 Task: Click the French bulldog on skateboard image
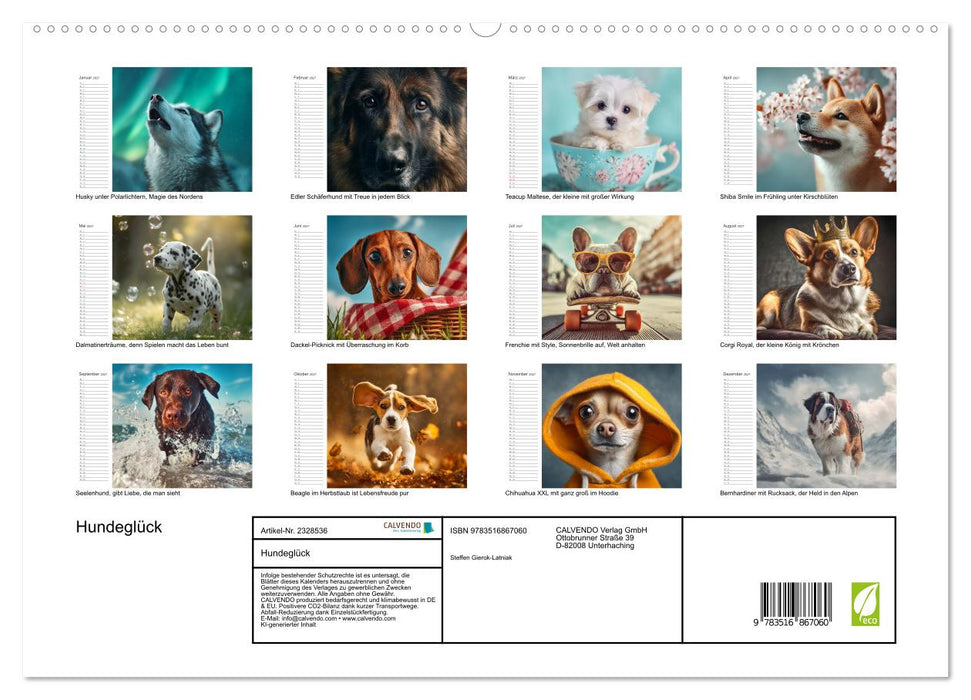[612, 278]
